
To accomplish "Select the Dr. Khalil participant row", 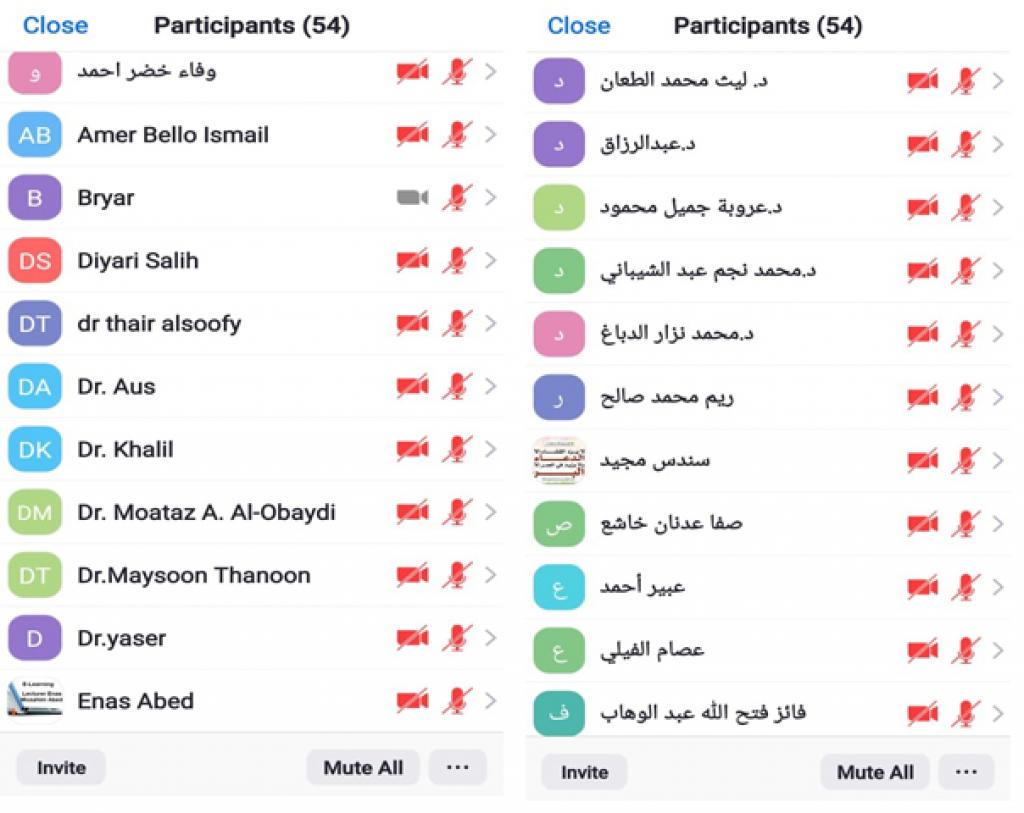I will click(x=200, y=450).
